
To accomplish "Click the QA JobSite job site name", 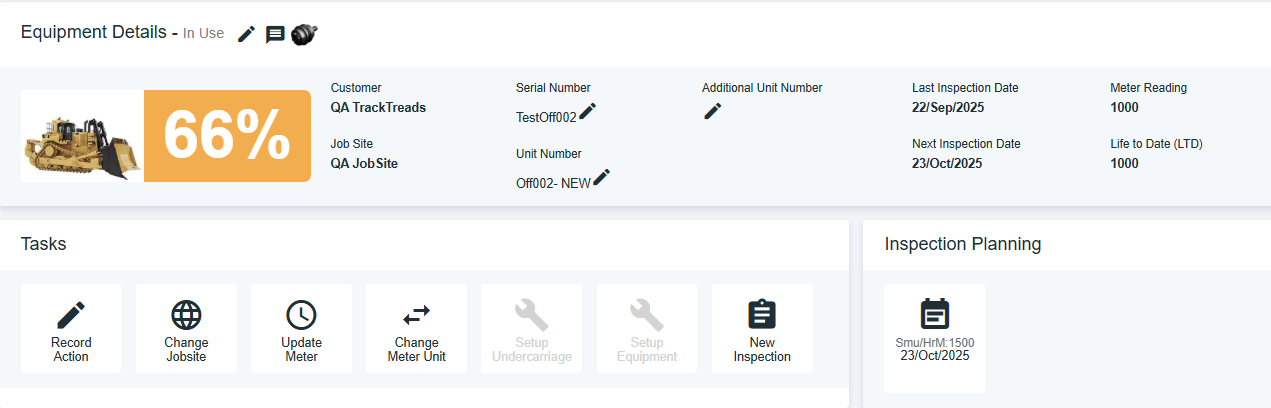I will coord(364,163).
